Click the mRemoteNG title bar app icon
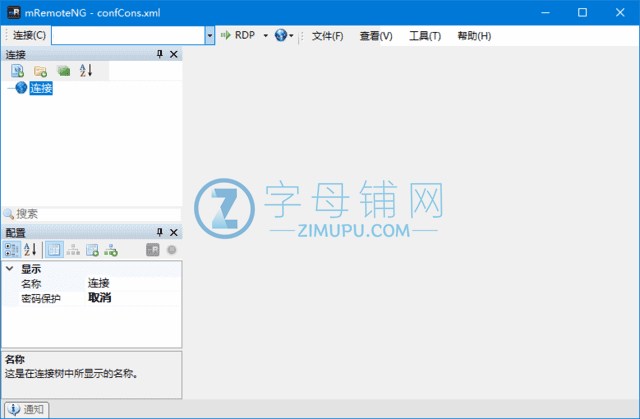This screenshot has width=640, height=419. click(x=14, y=13)
